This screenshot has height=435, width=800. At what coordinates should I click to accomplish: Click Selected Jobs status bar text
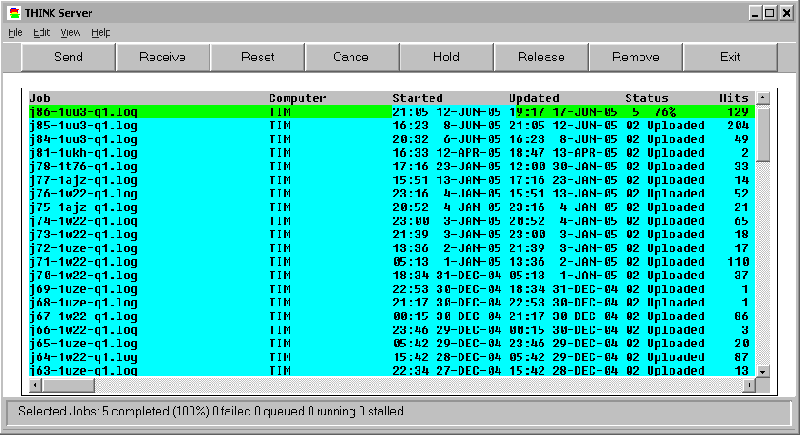click(211, 411)
